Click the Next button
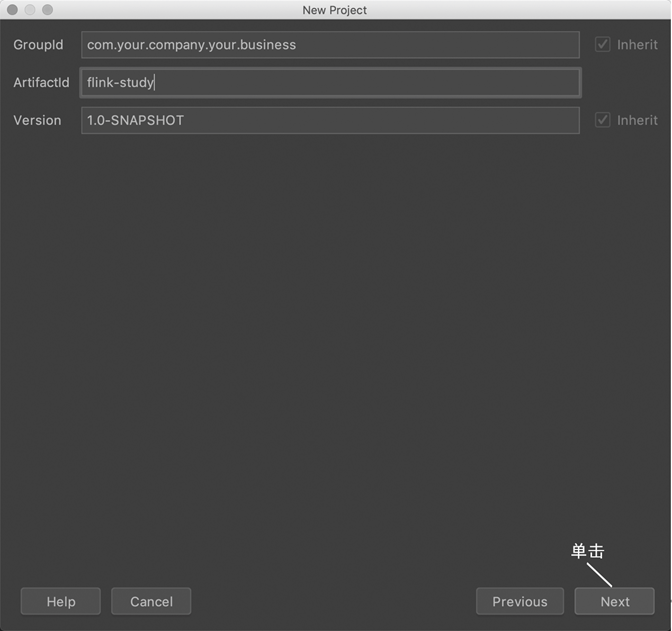672x631 pixels. click(614, 601)
